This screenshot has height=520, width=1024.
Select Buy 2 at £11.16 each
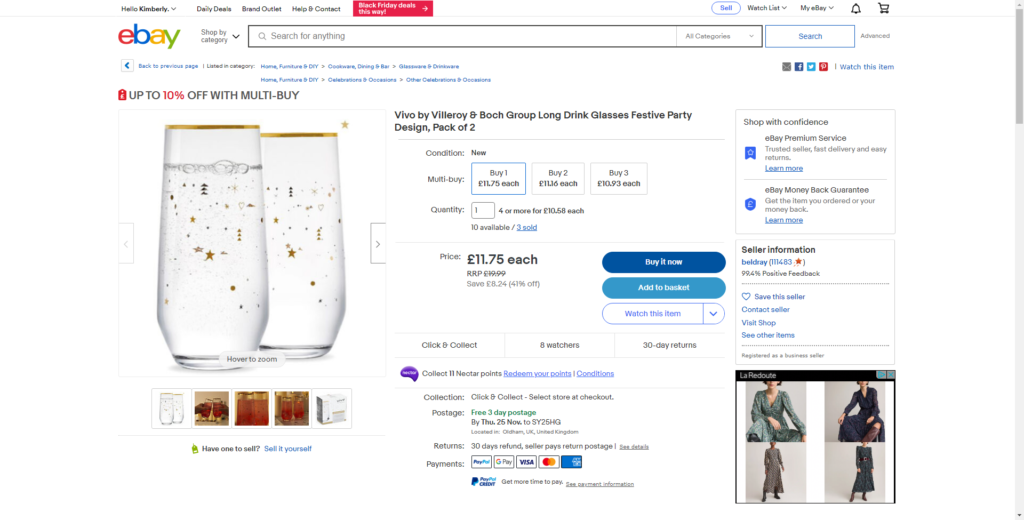(558, 178)
